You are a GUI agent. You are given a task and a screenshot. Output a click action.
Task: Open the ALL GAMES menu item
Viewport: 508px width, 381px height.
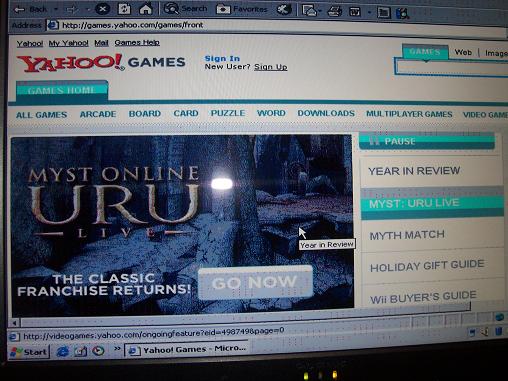(x=41, y=115)
